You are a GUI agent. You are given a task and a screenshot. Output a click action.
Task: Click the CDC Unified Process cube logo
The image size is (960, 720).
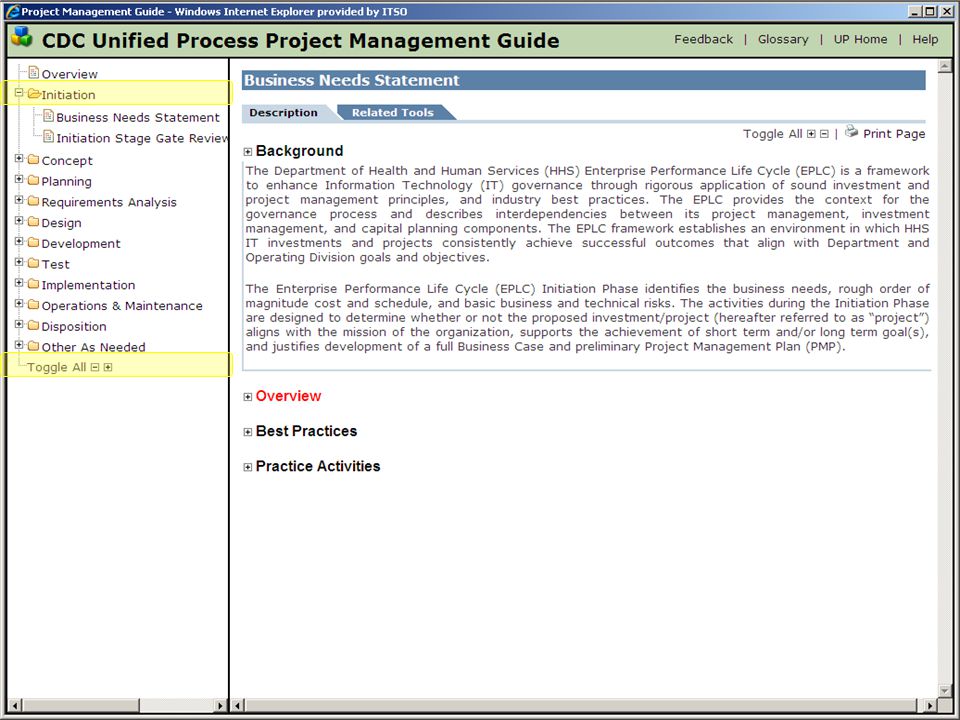pyautogui.click(x=22, y=37)
